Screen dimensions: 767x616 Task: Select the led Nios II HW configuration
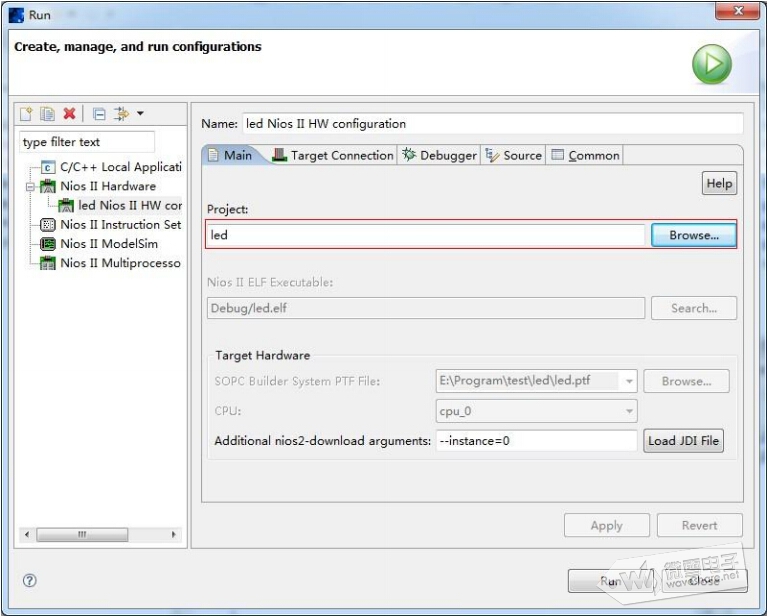pos(129,205)
